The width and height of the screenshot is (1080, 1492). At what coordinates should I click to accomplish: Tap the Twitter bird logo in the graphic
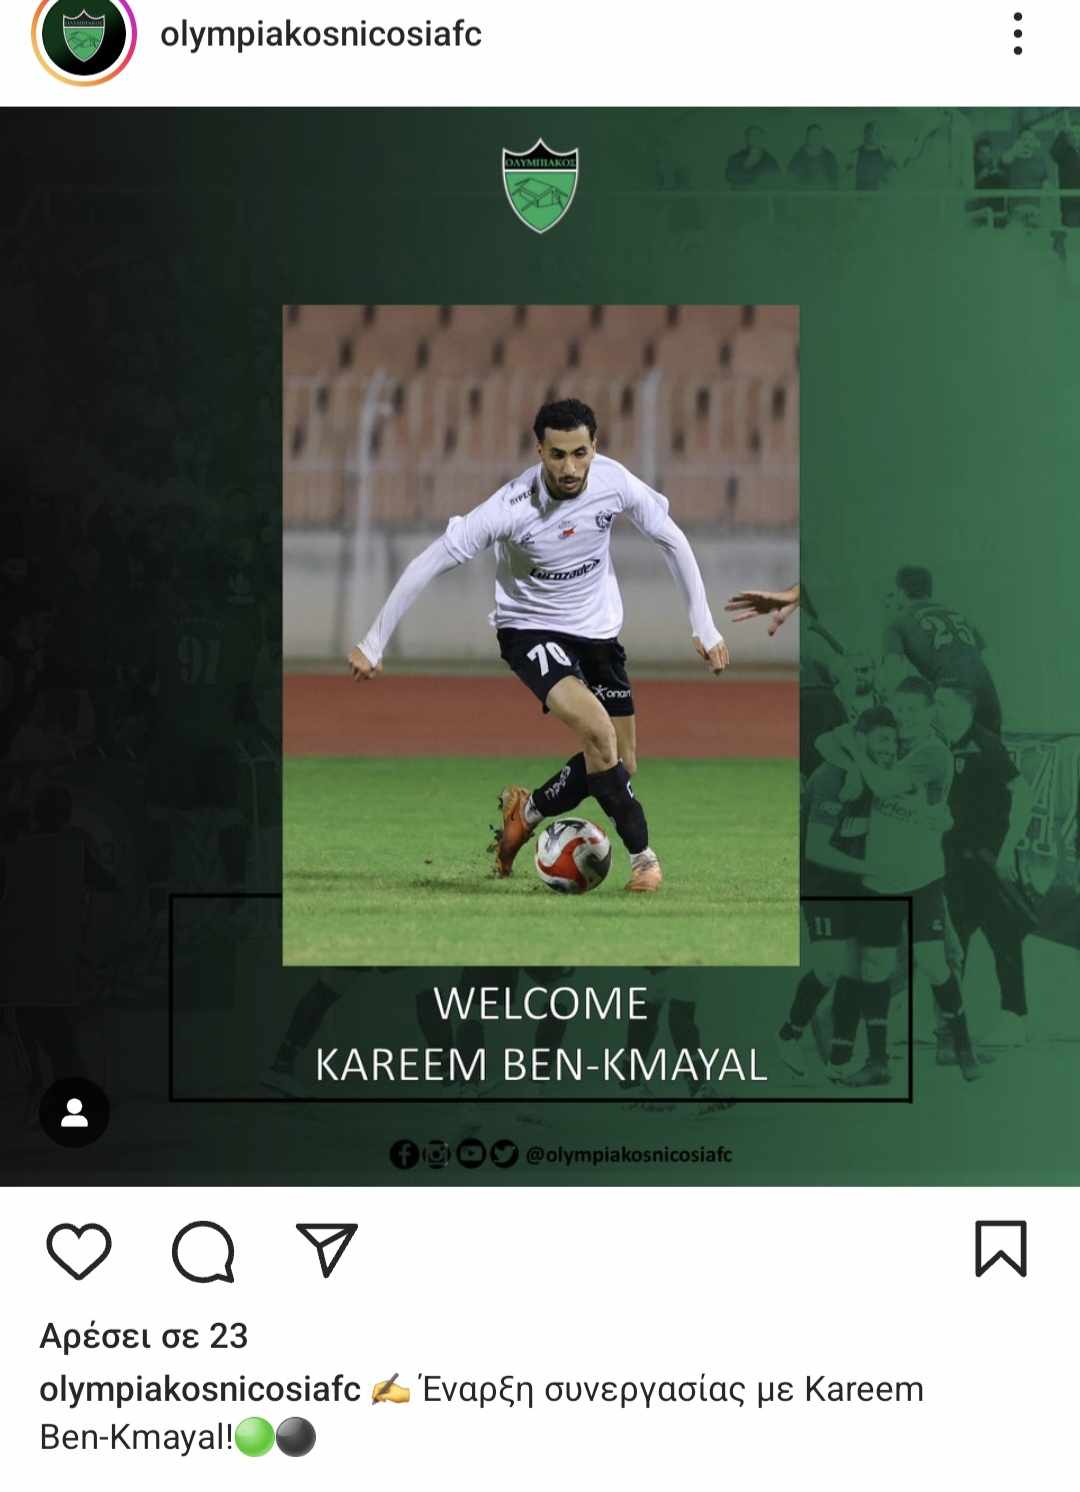point(504,1154)
